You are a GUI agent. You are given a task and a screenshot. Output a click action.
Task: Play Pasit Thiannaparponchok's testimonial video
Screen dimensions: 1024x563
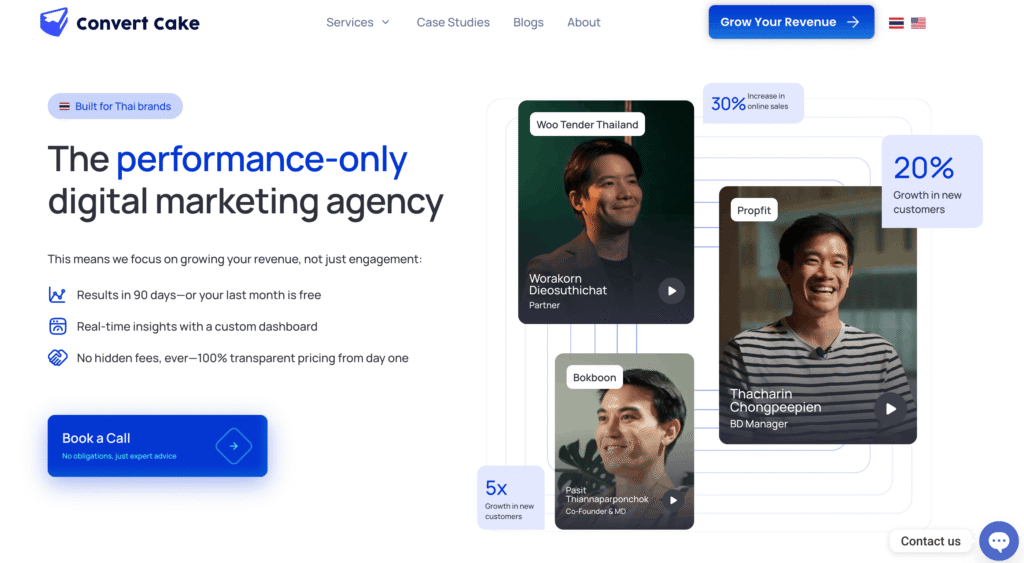click(673, 500)
